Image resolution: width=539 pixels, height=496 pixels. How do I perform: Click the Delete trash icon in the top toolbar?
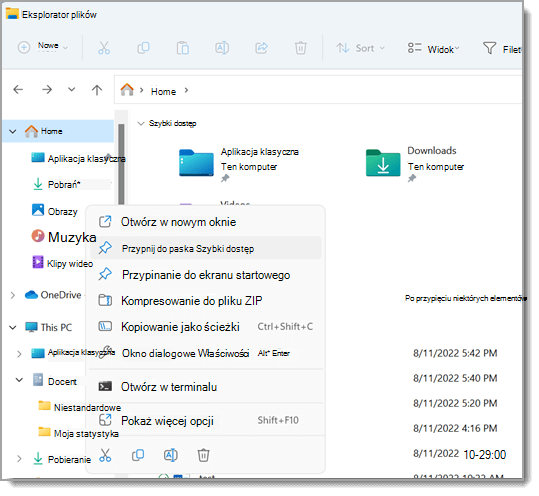300,48
